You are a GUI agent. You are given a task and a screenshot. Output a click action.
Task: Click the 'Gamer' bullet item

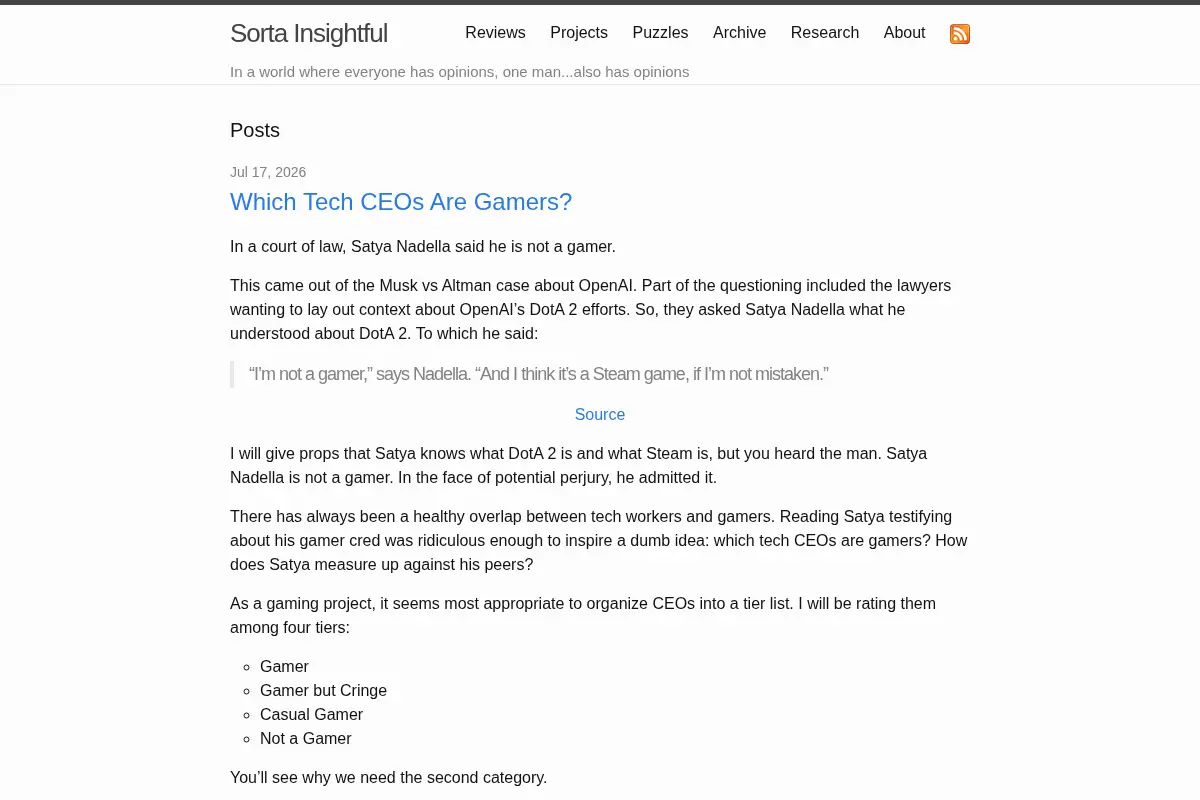(x=284, y=666)
